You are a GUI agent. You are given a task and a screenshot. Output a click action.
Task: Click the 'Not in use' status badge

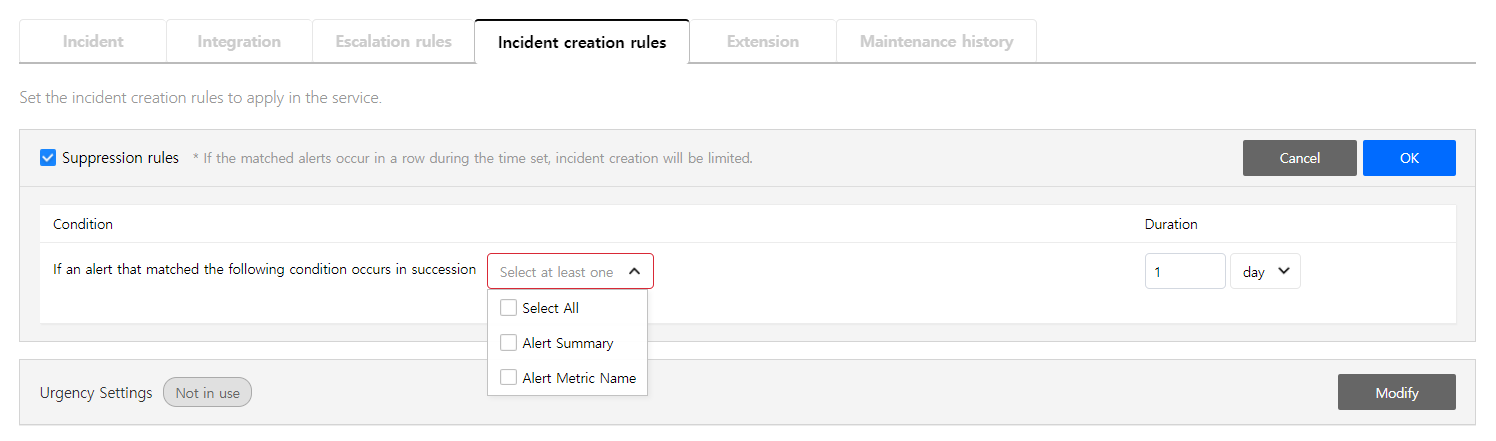(207, 393)
